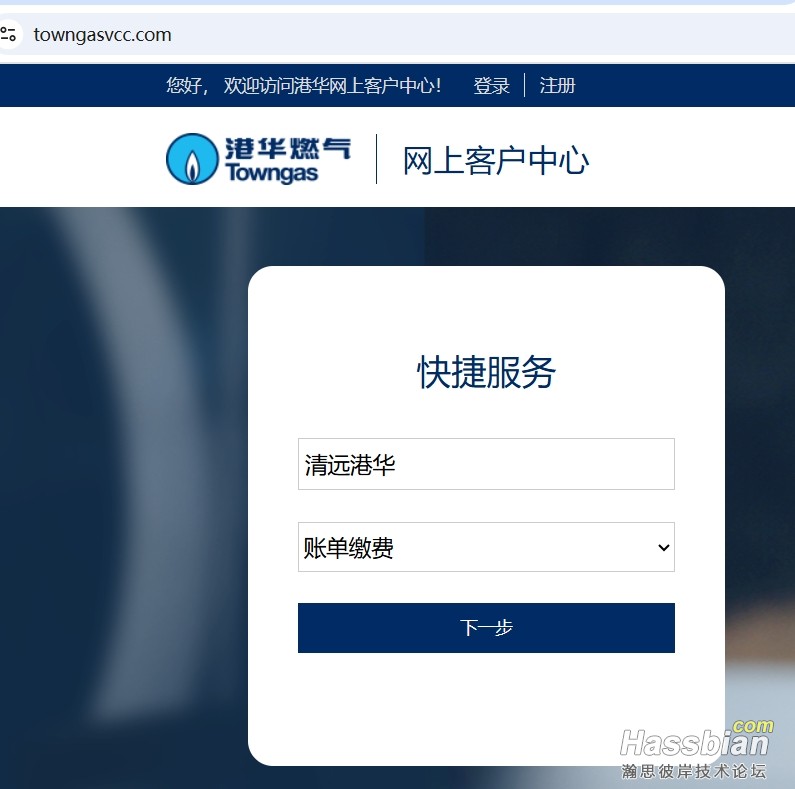The width and height of the screenshot is (795, 789).
Task: Click the 下一步 next button
Action: [486, 628]
